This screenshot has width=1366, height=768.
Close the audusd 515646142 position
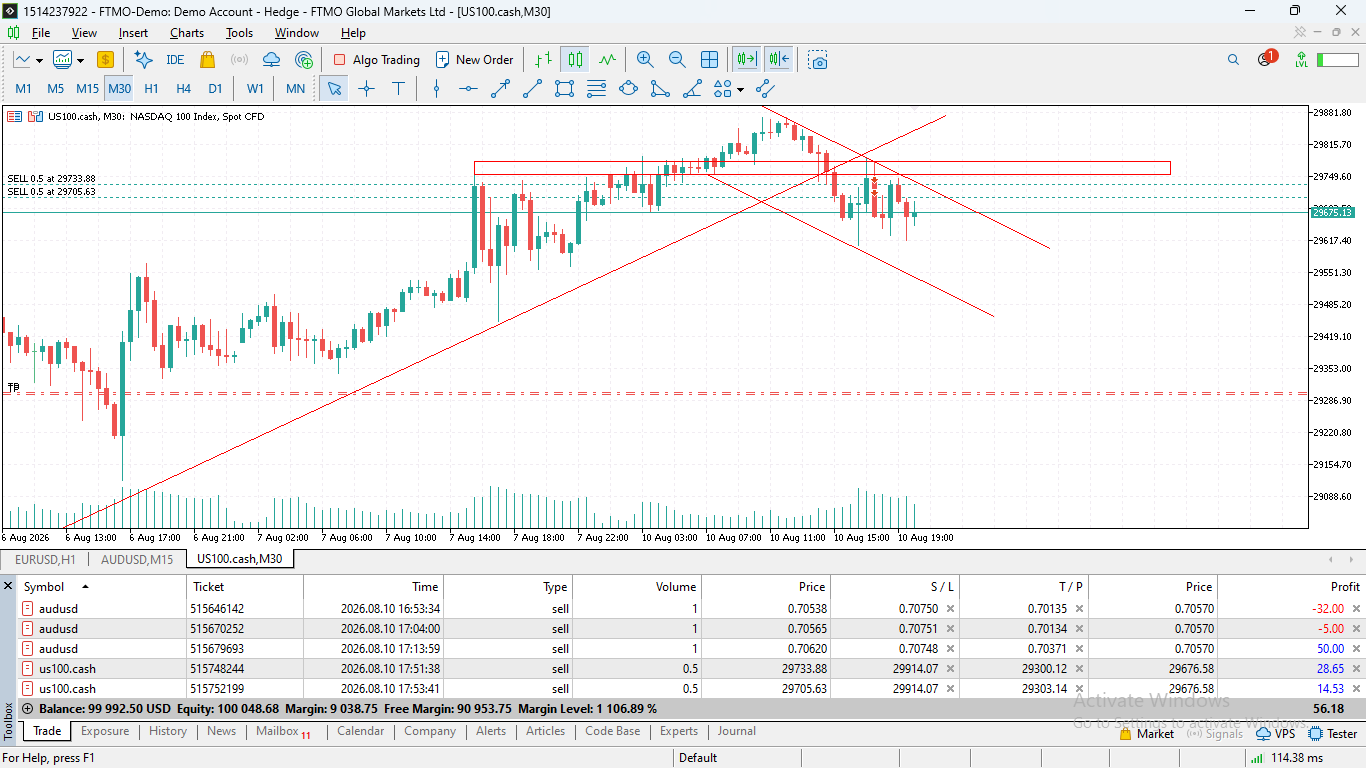(x=1356, y=608)
